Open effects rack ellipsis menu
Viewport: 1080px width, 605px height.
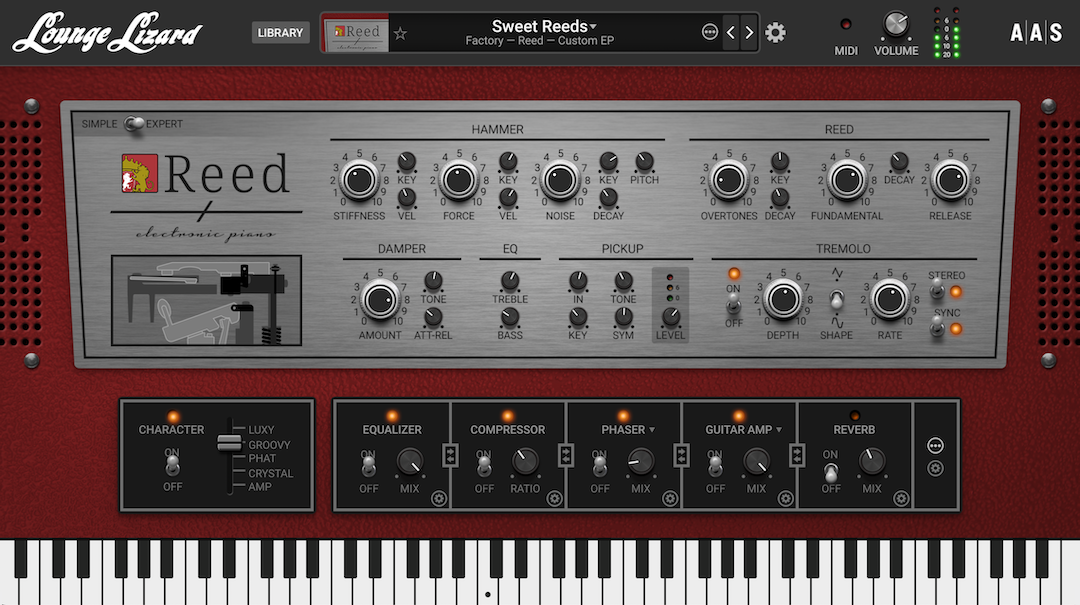point(935,446)
